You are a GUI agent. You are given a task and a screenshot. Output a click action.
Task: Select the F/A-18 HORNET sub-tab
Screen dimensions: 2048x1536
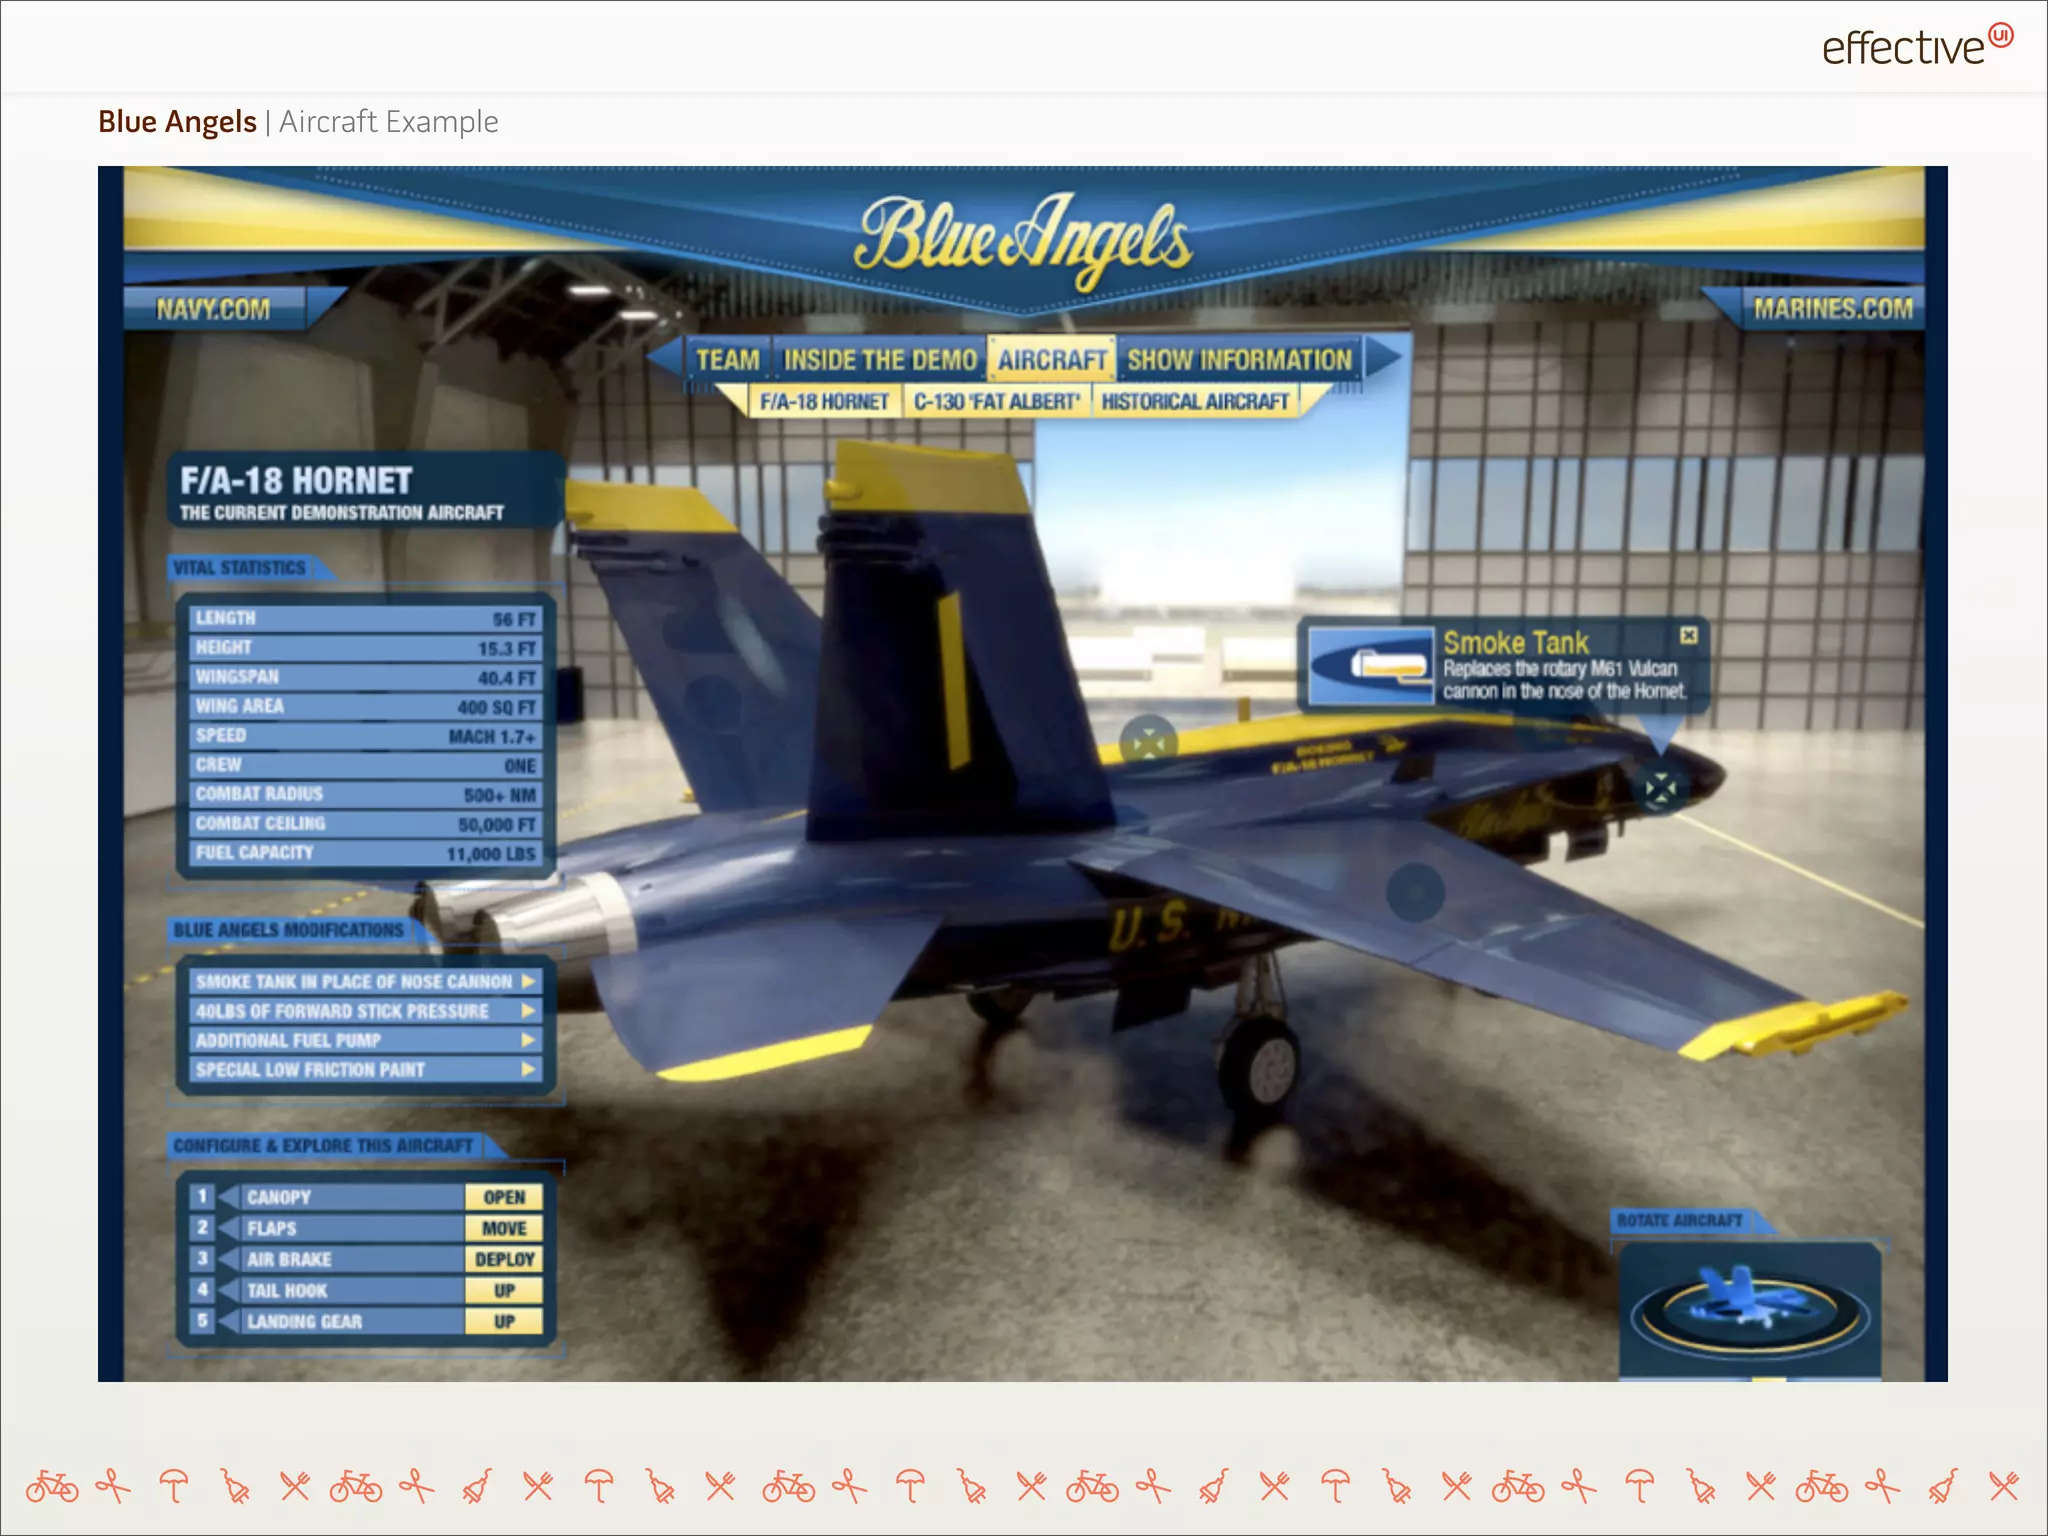824,402
